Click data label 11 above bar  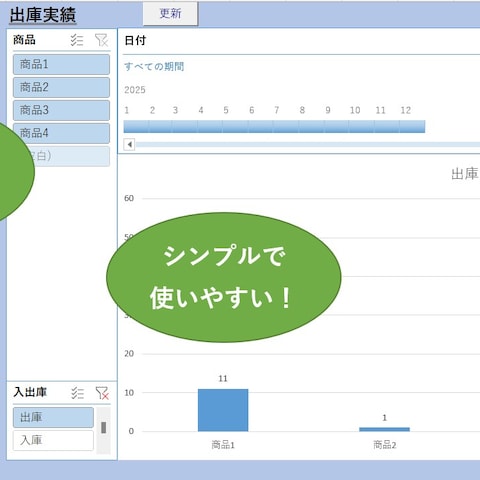pos(223,379)
